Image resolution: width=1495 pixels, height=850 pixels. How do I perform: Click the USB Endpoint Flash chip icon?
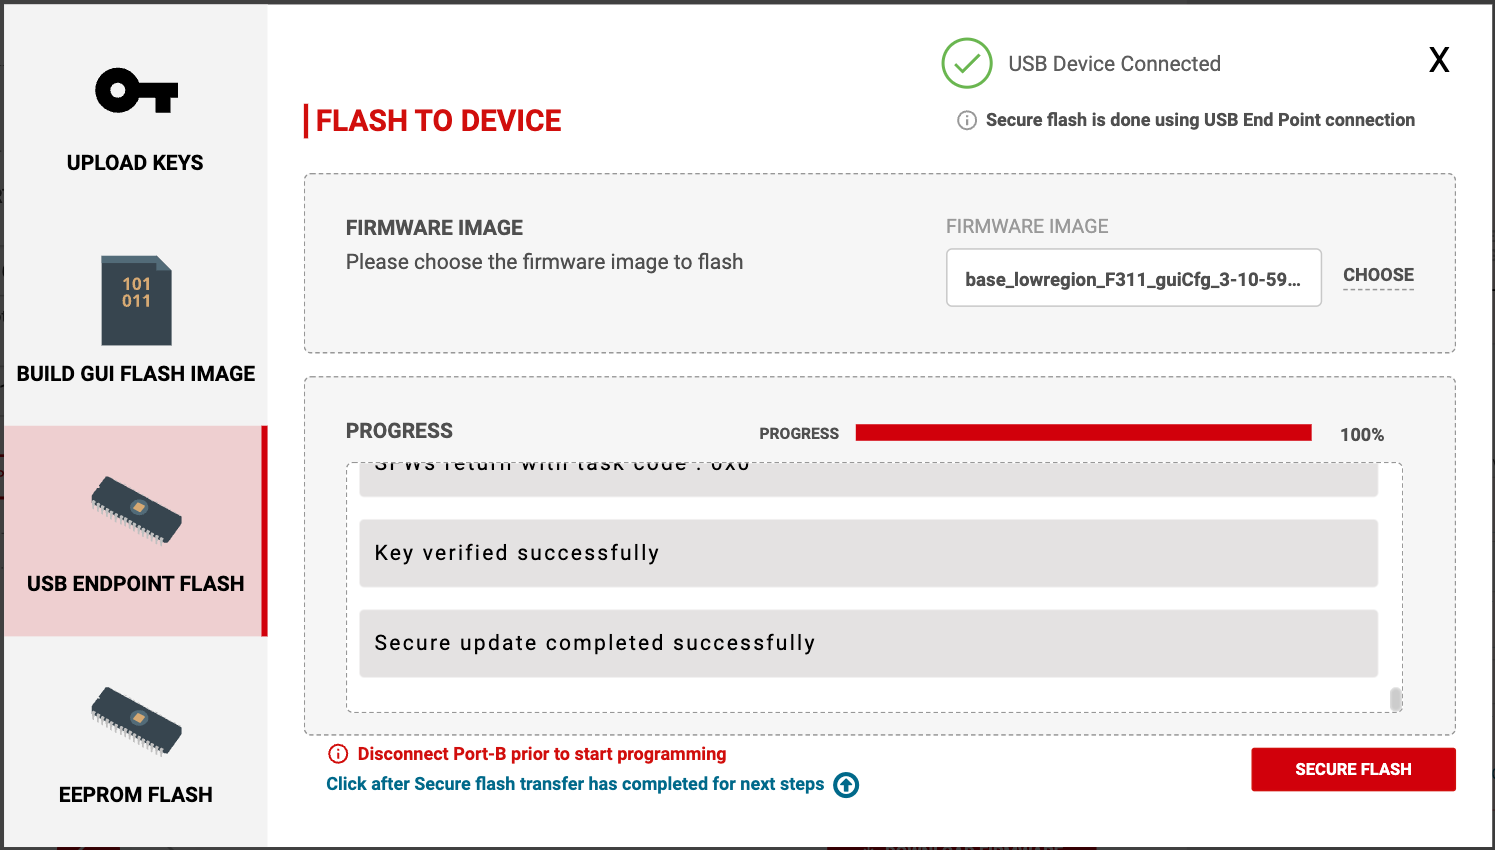pyautogui.click(x=136, y=510)
